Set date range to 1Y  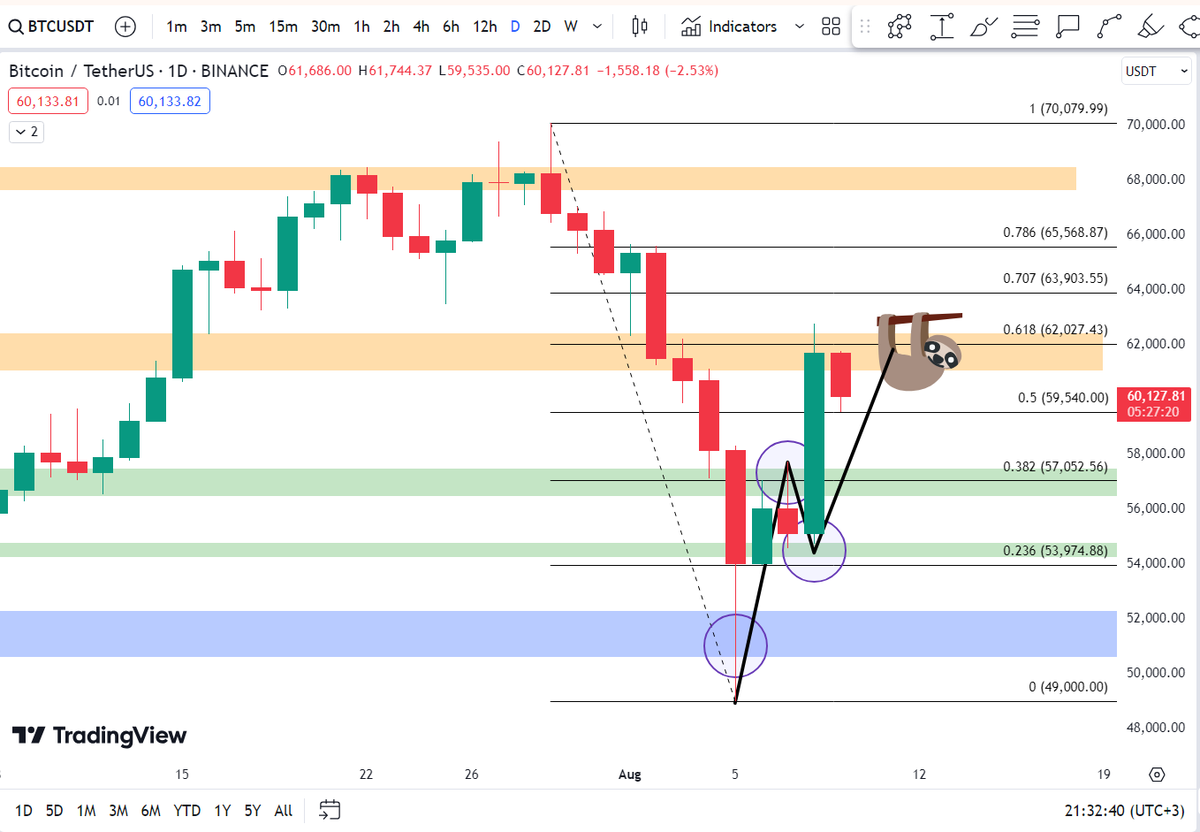pyautogui.click(x=222, y=810)
